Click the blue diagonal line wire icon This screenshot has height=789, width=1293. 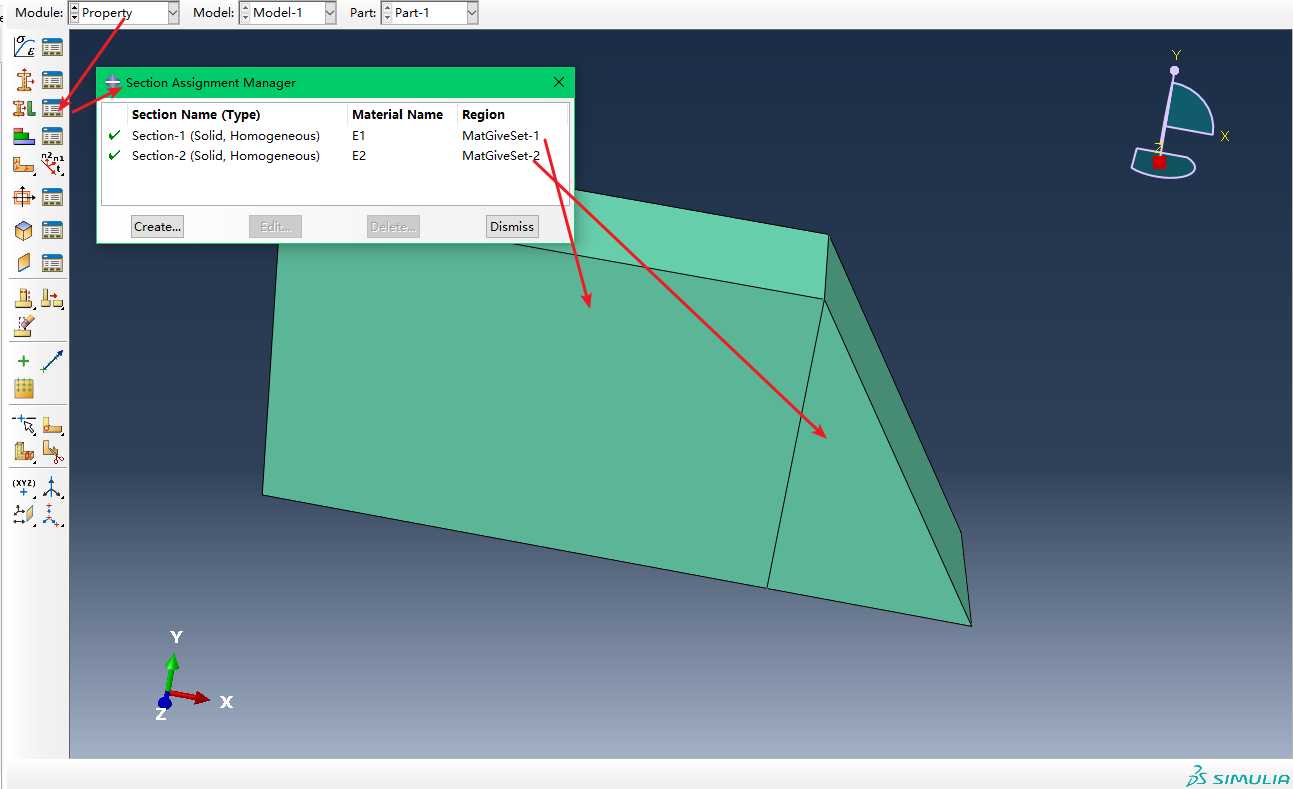(x=53, y=361)
